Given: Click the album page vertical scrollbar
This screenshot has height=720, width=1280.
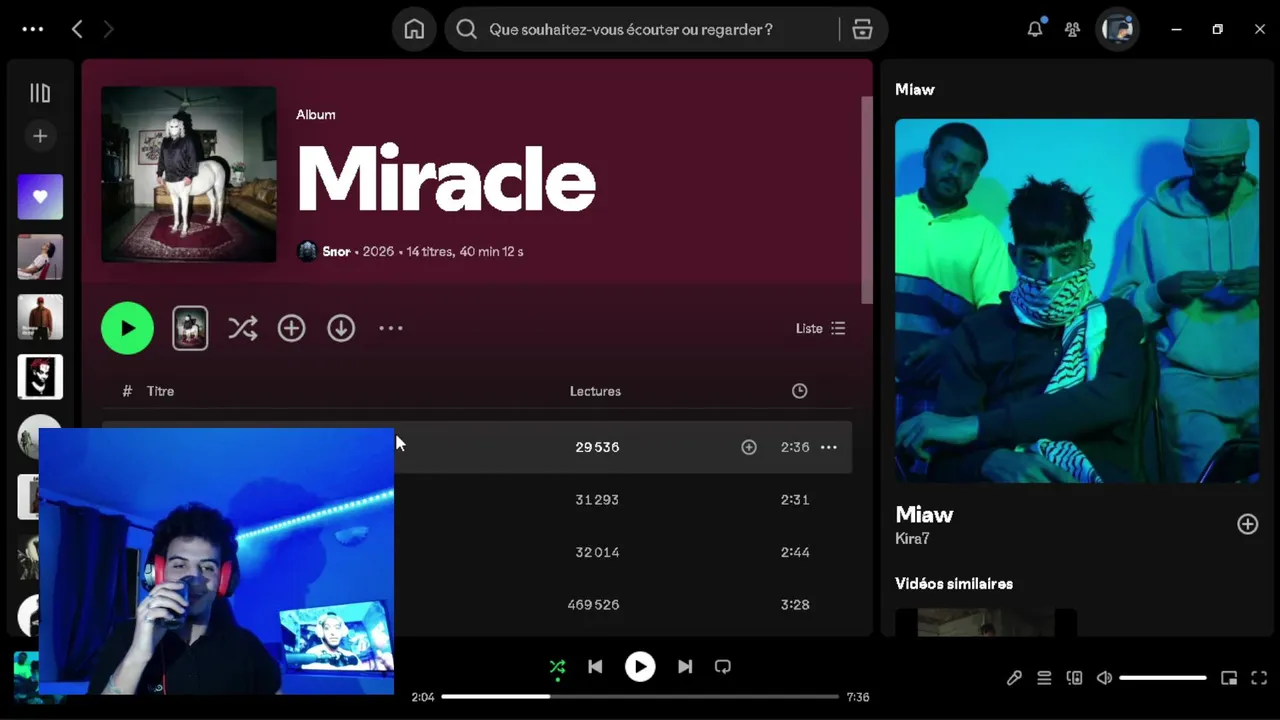Looking at the screenshot, I should [x=866, y=200].
